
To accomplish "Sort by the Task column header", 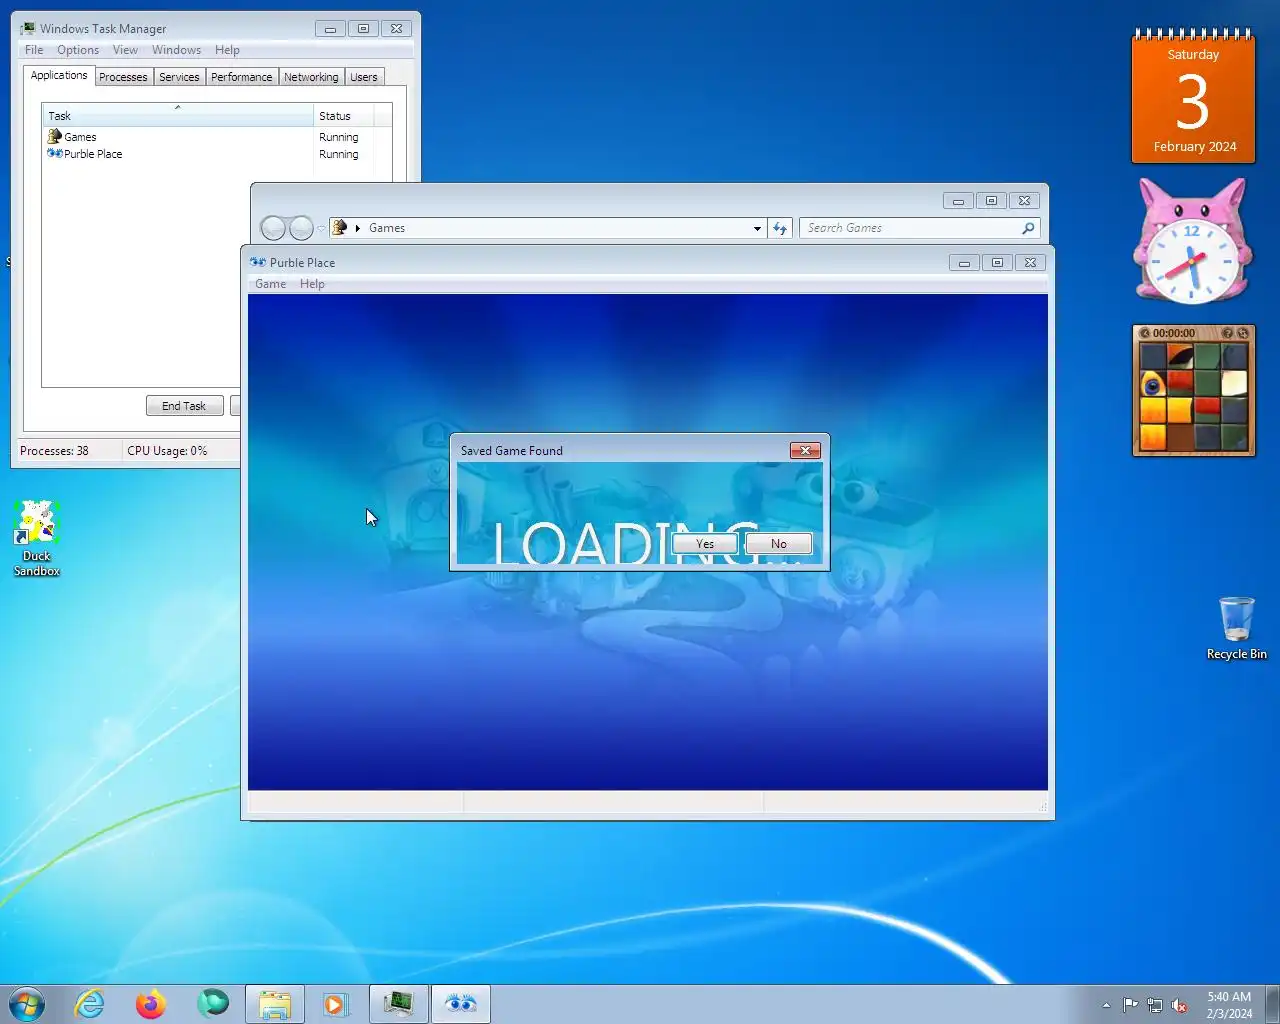I will 178,116.
